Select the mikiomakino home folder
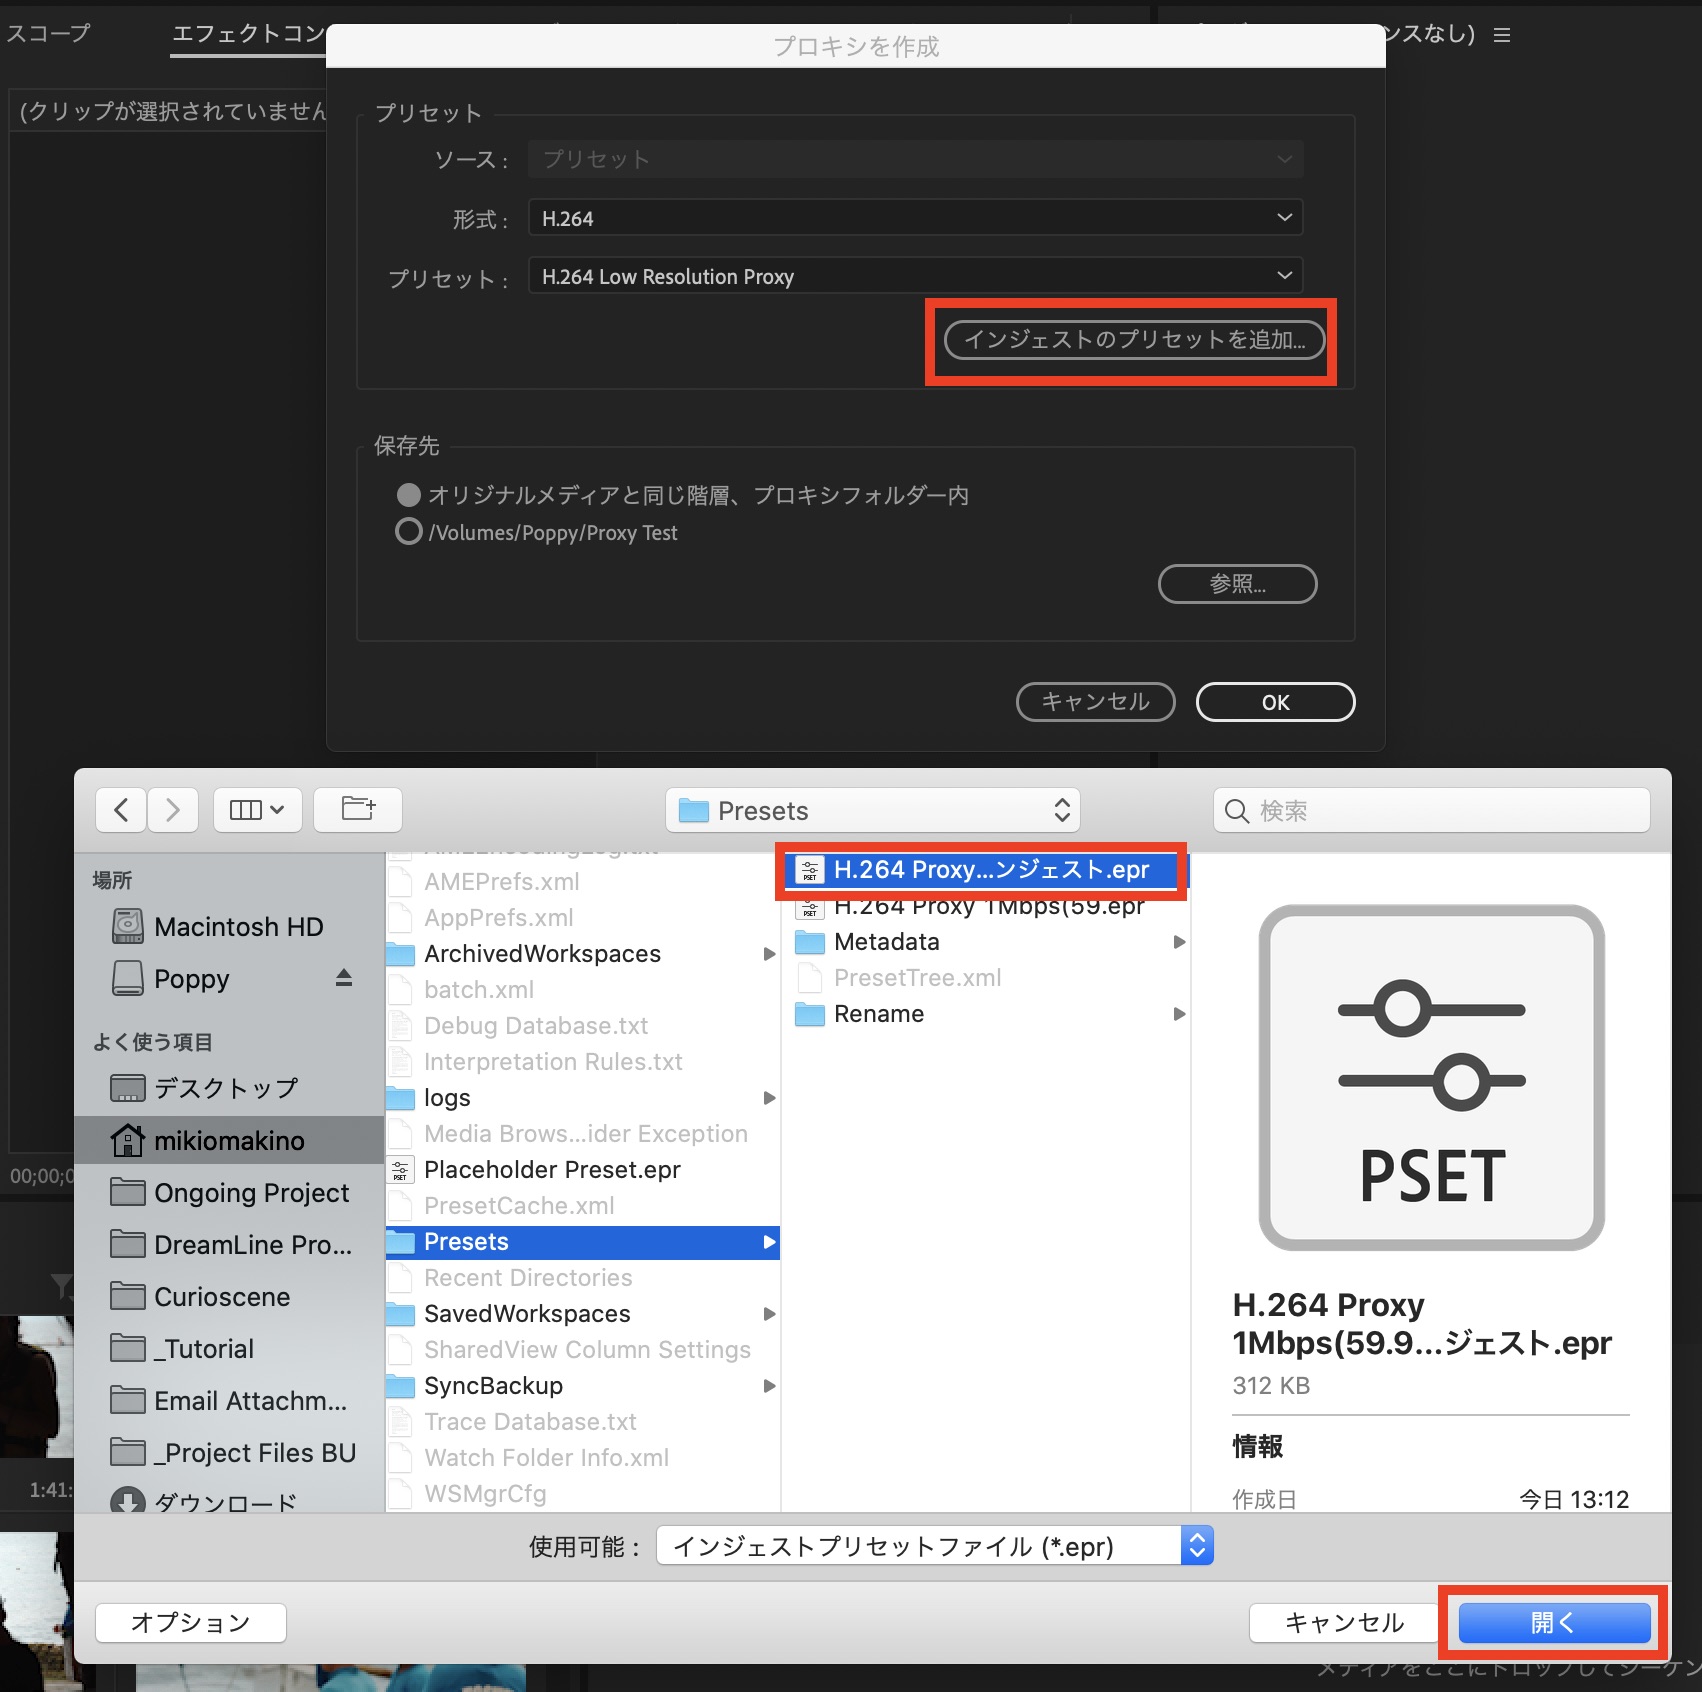This screenshot has height=1692, width=1702. pyautogui.click(x=229, y=1141)
